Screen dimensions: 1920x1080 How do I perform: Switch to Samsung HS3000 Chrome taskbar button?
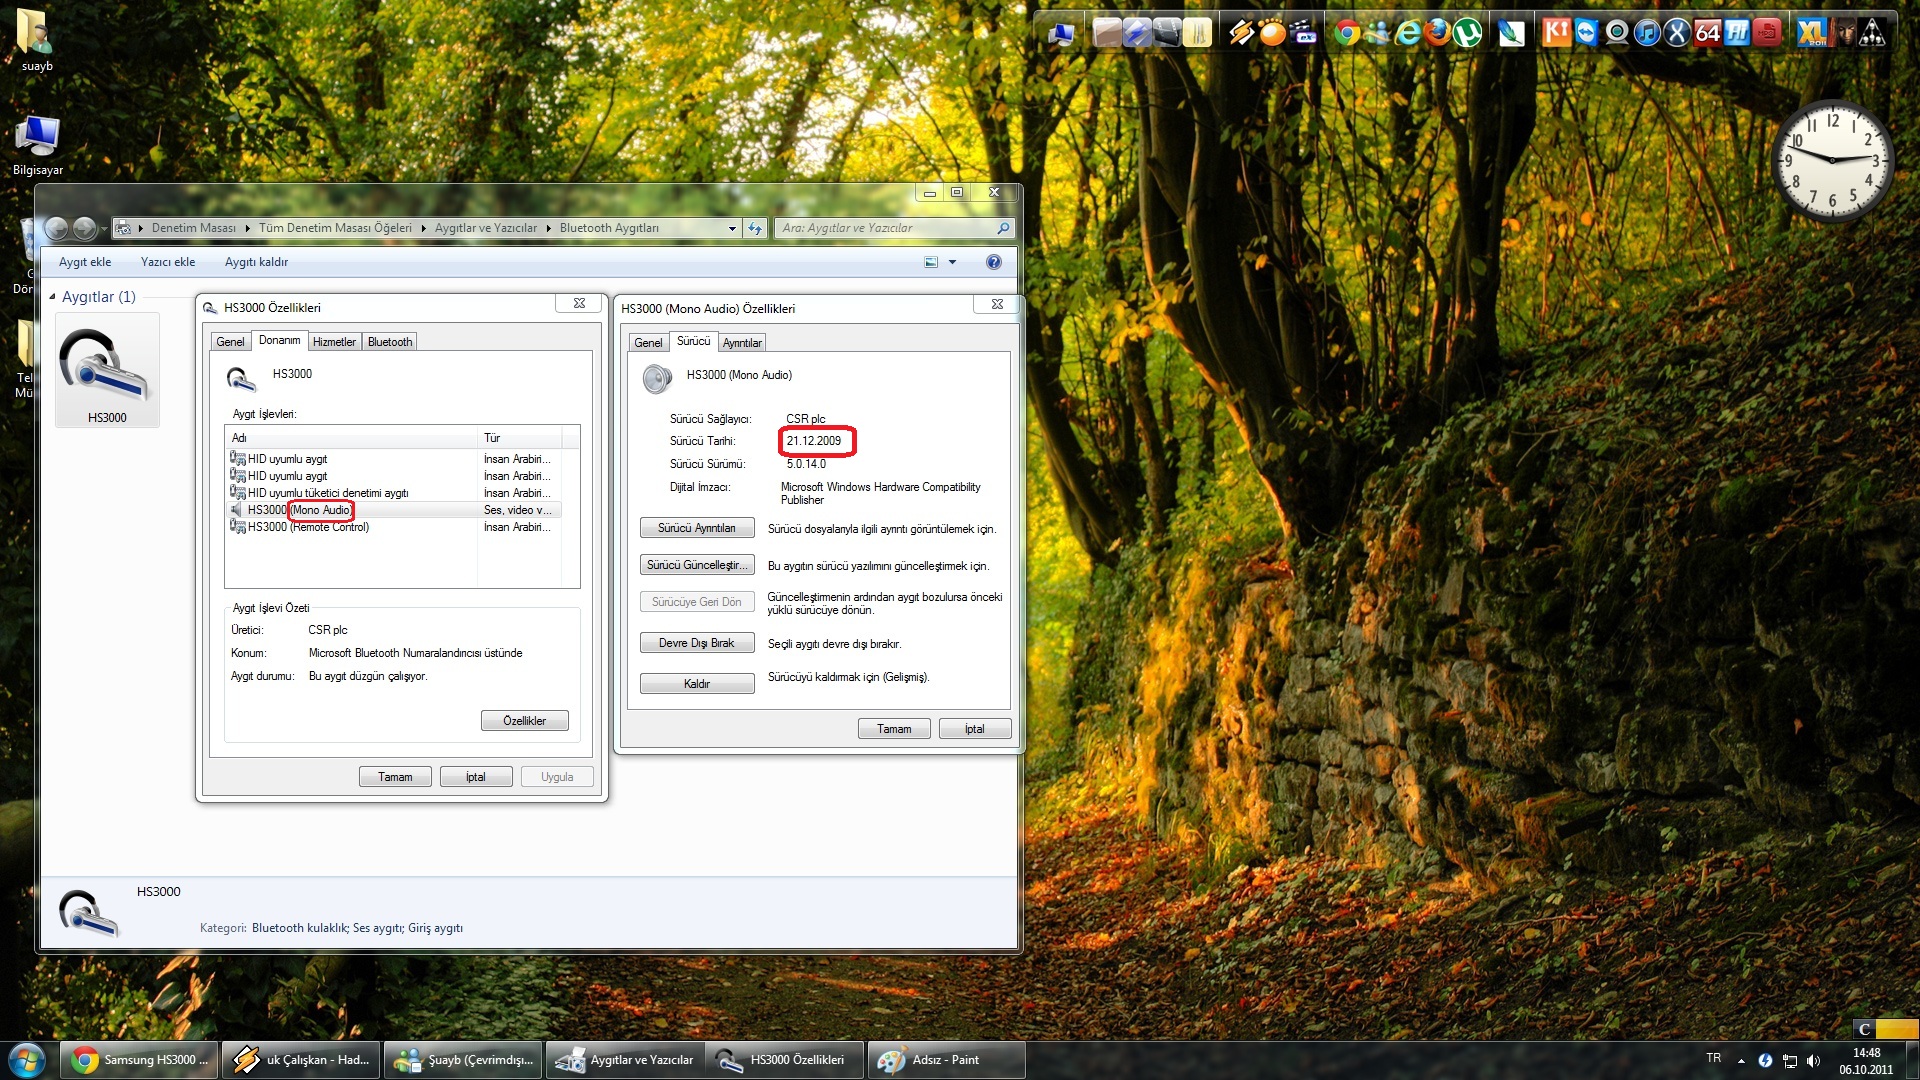[137, 1060]
